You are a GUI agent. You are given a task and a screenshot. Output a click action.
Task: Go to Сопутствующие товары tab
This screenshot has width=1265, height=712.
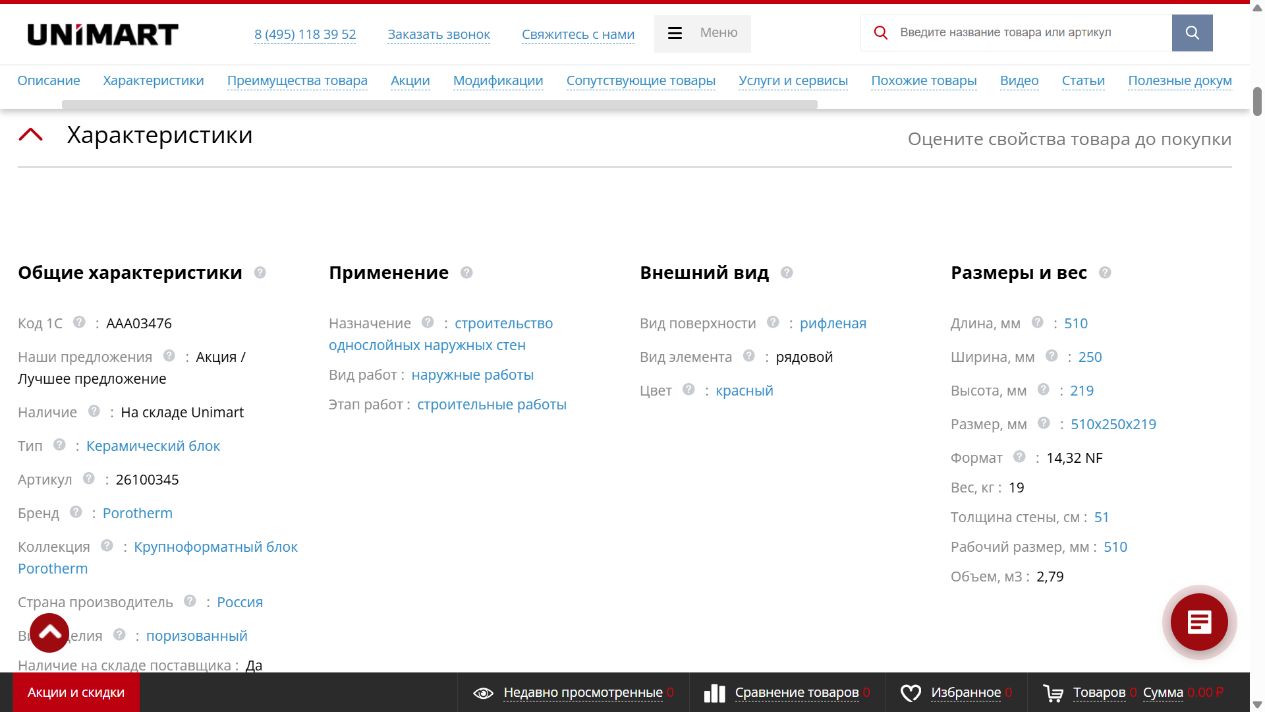(x=641, y=80)
